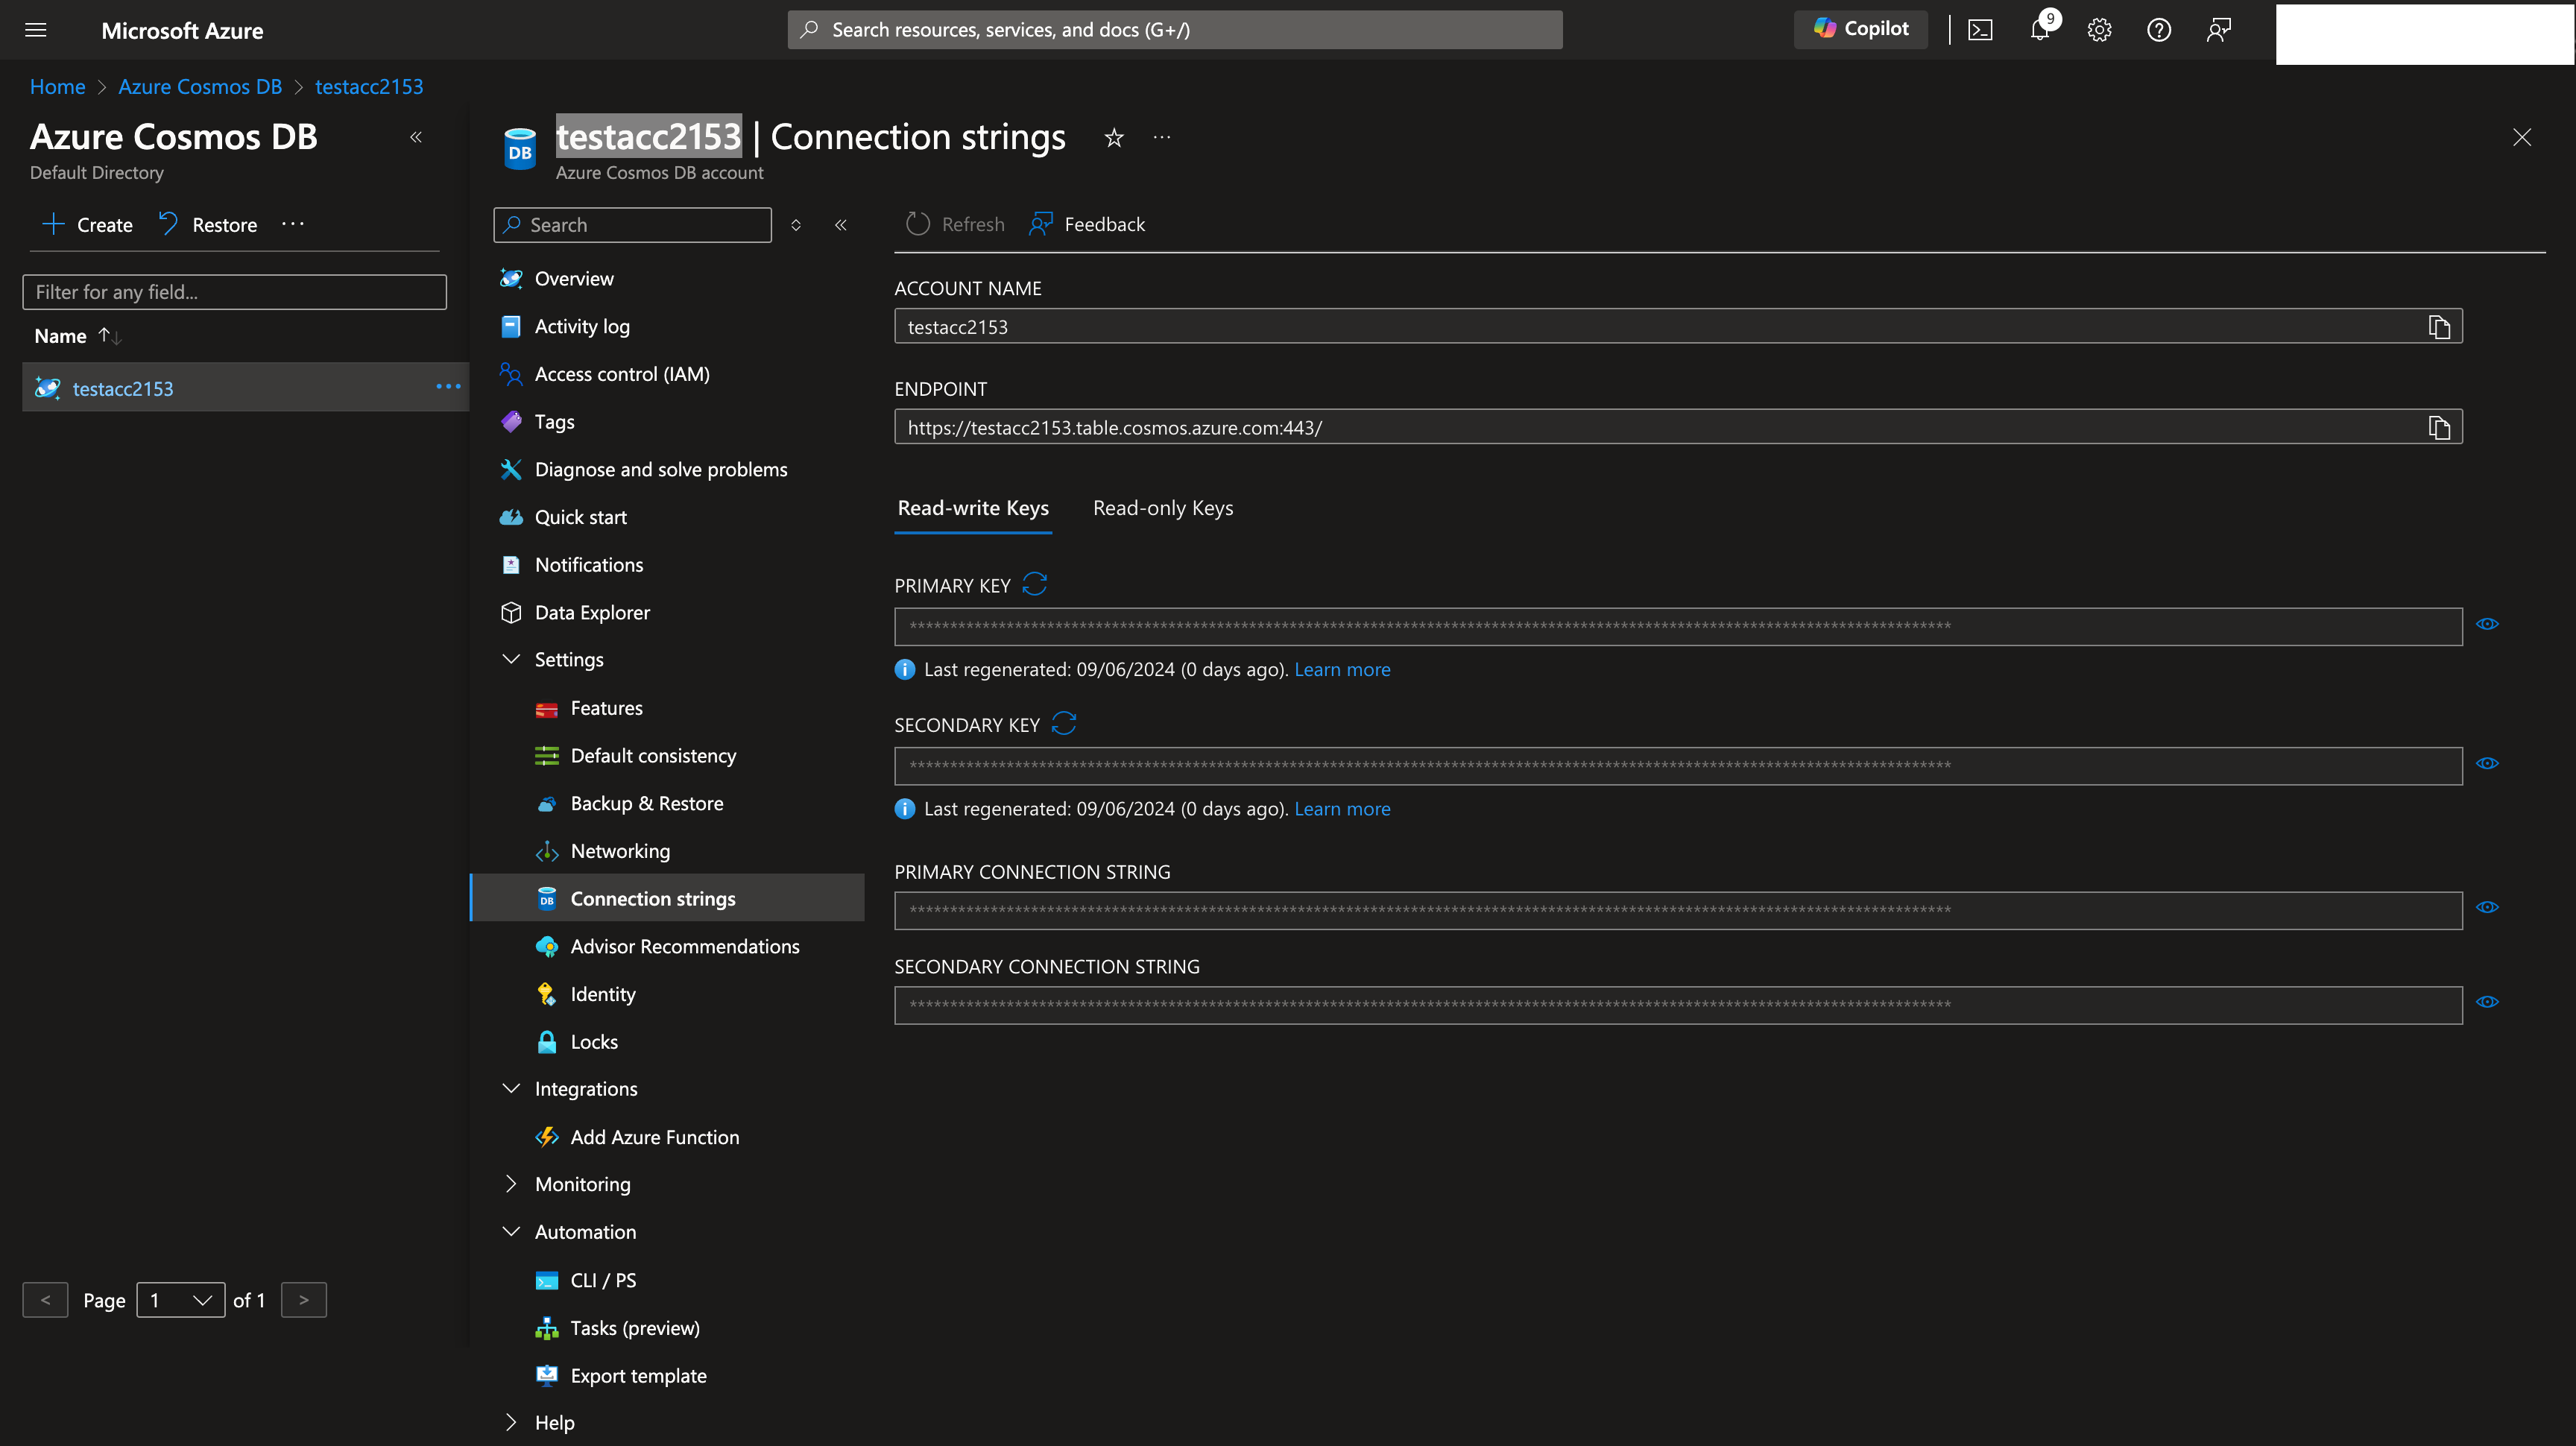The image size is (2576, 1446).
Task: Pin Connection strings page to dashboard
Action: point(1113,138)
